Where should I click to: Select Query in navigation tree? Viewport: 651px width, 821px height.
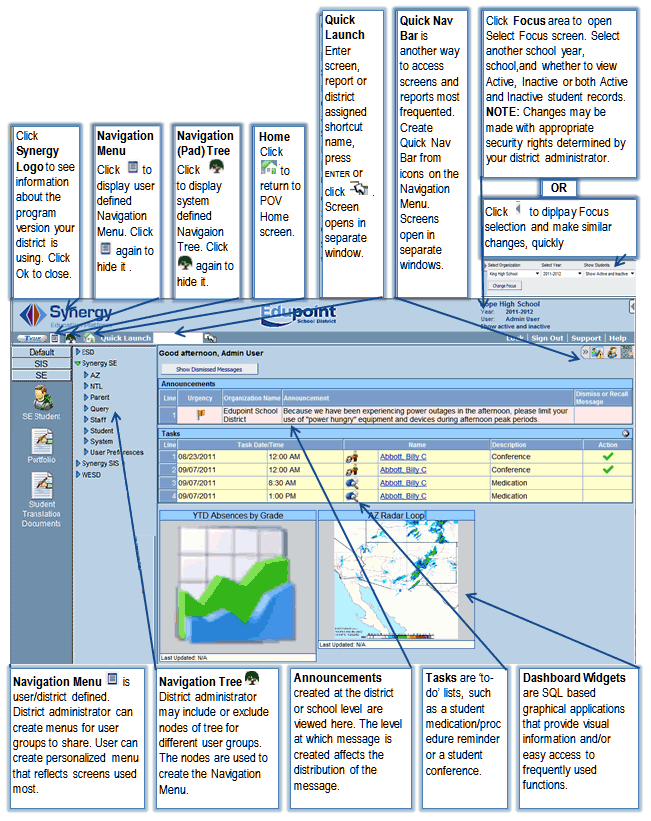(x=100, y=409)
